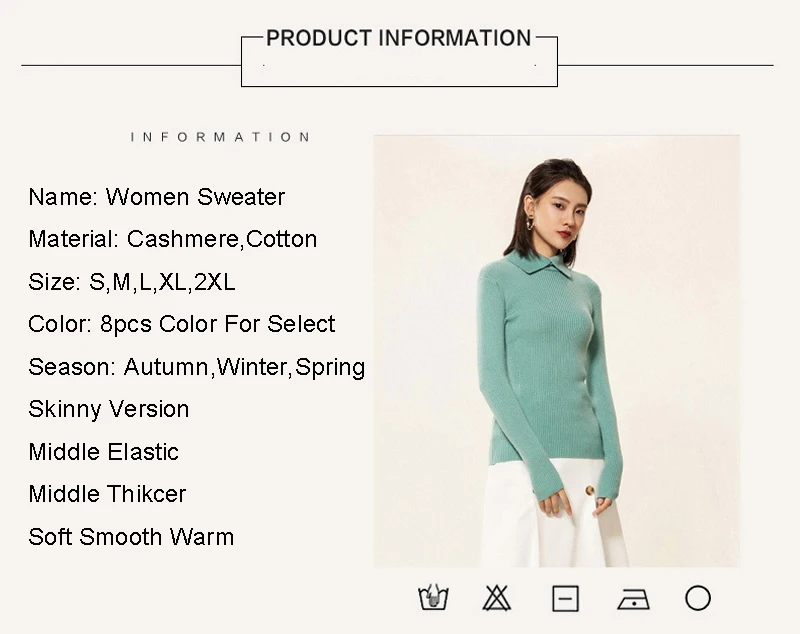Click the model's sweater collar
Screen dimensions: 800x634
(x=541, y=265)
